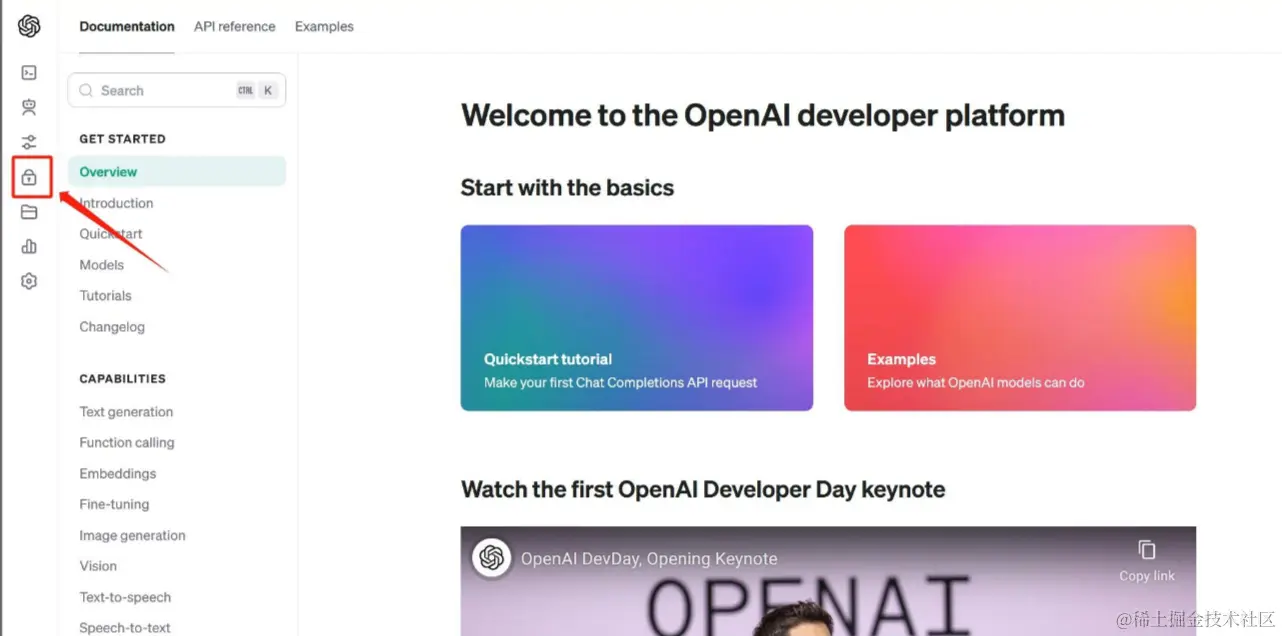Open the Quickstart sidebar link

coord(111,234)
